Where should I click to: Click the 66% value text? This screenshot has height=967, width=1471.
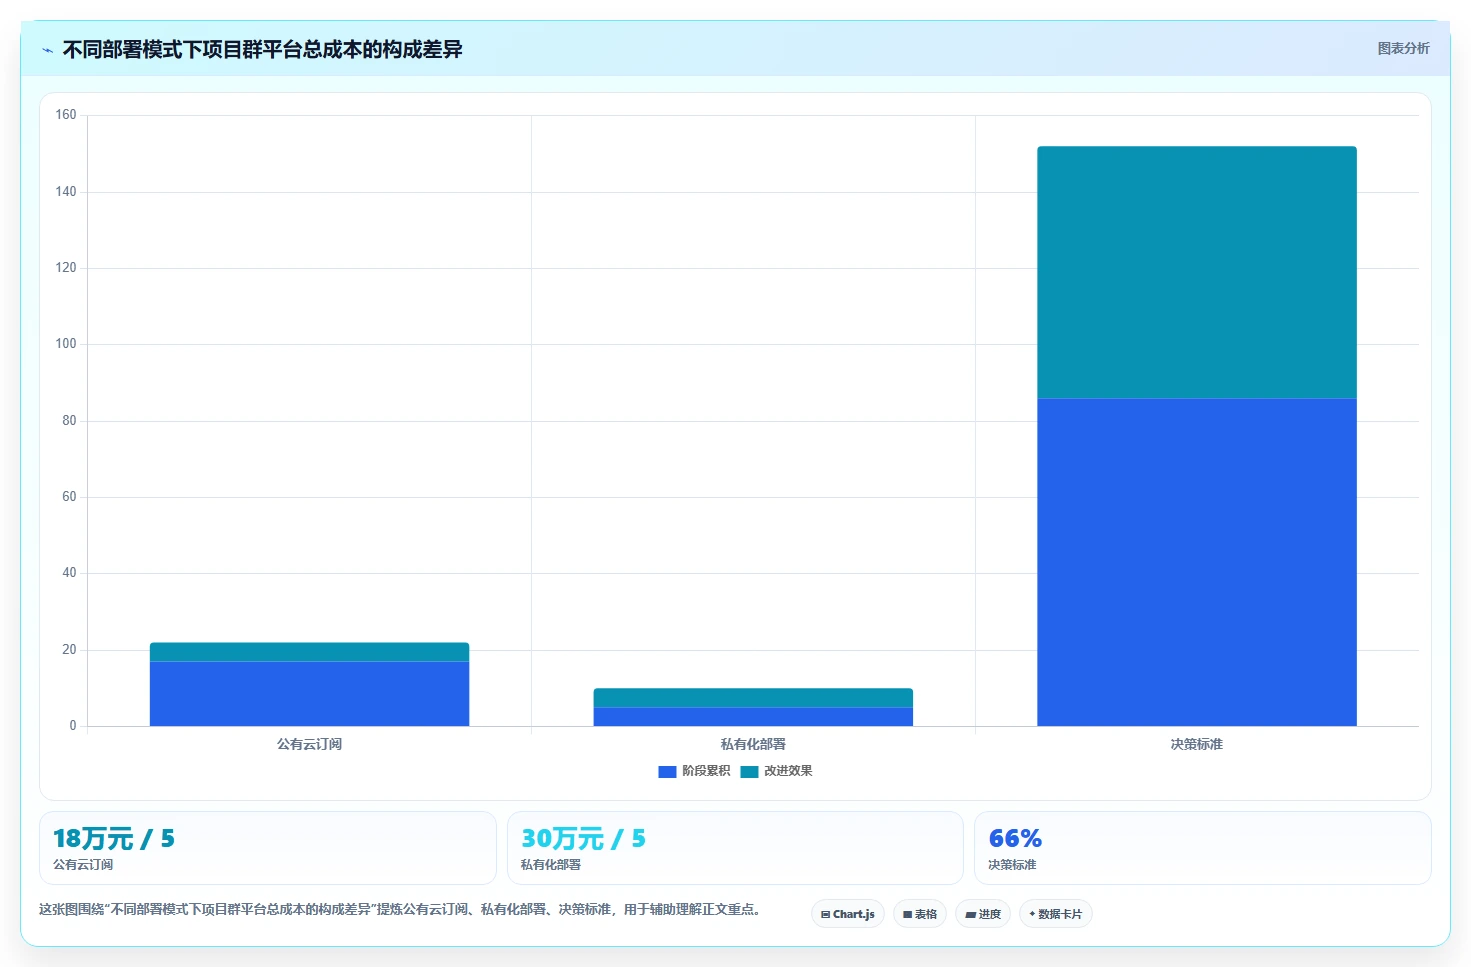click(x=1015, y=838)
